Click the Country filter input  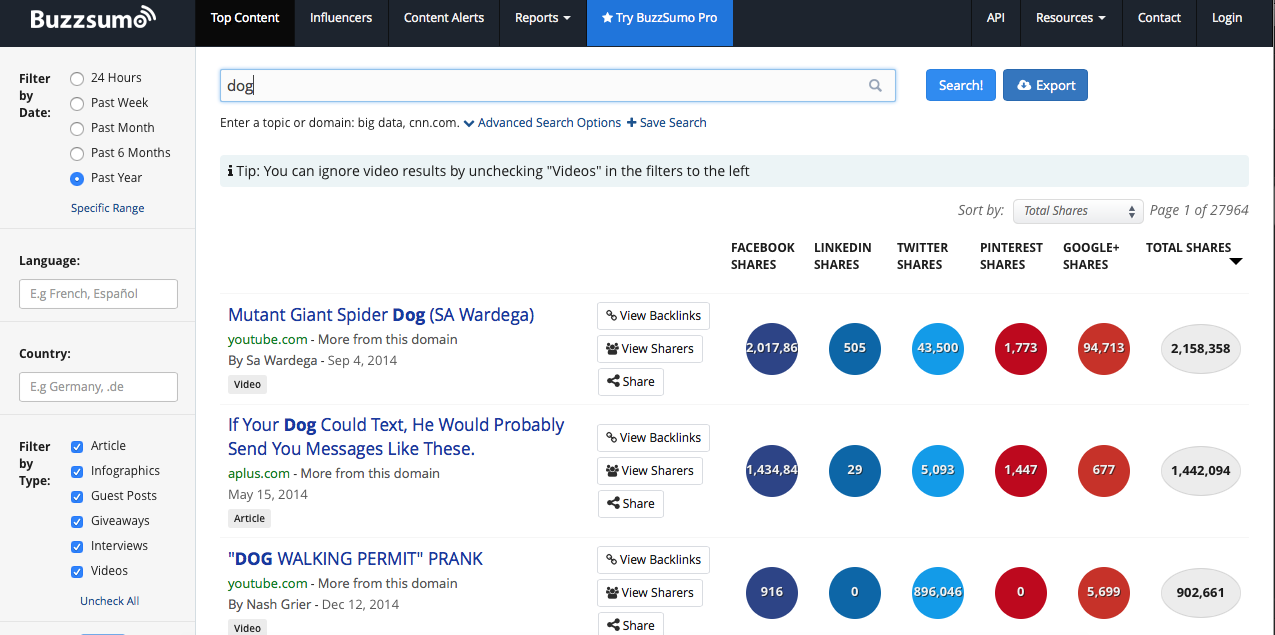(98, 387)
